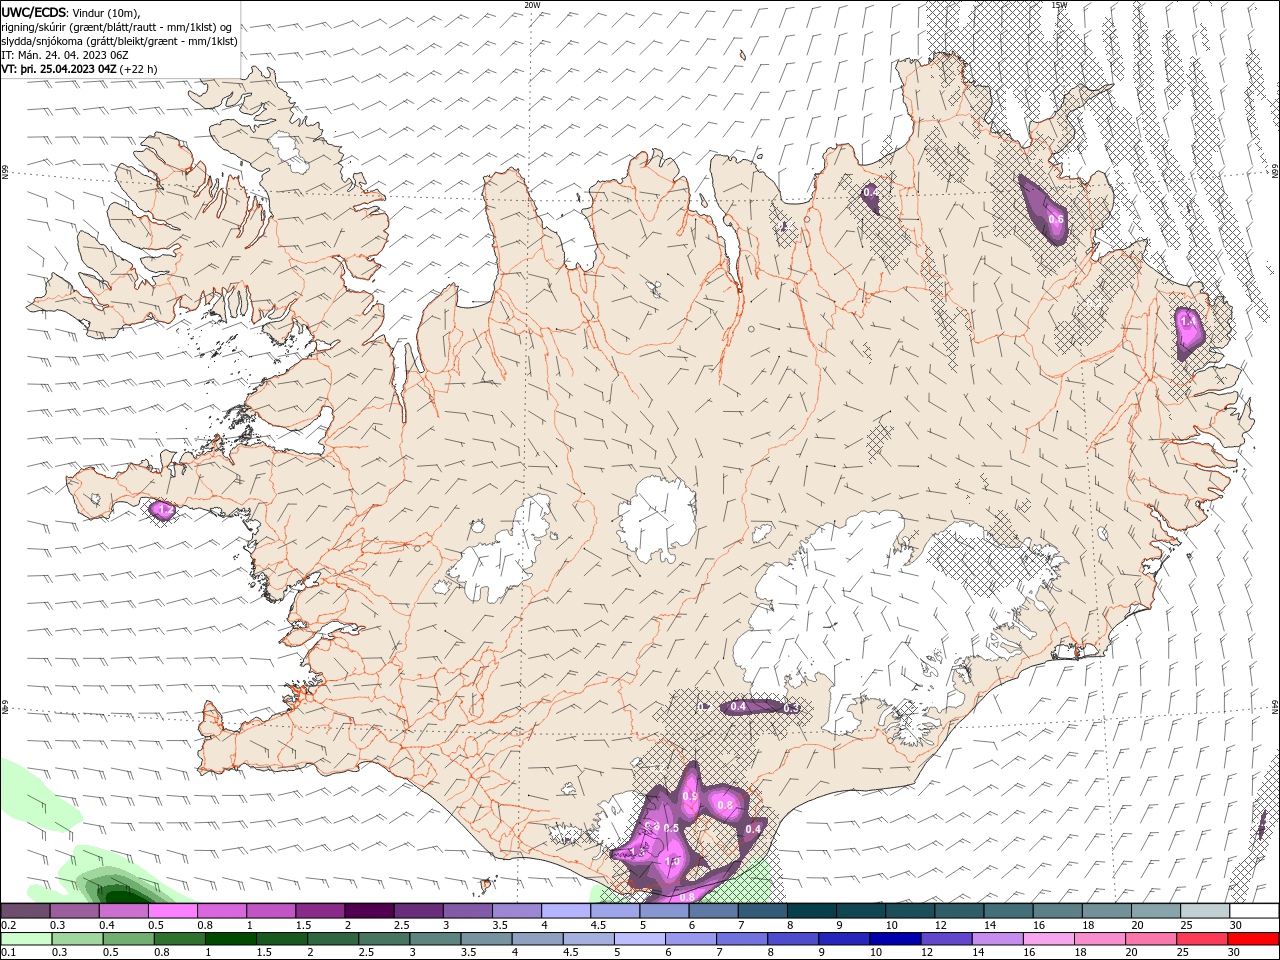Click the '0.5' value in the southern purple area

click(x=671, y=828)
